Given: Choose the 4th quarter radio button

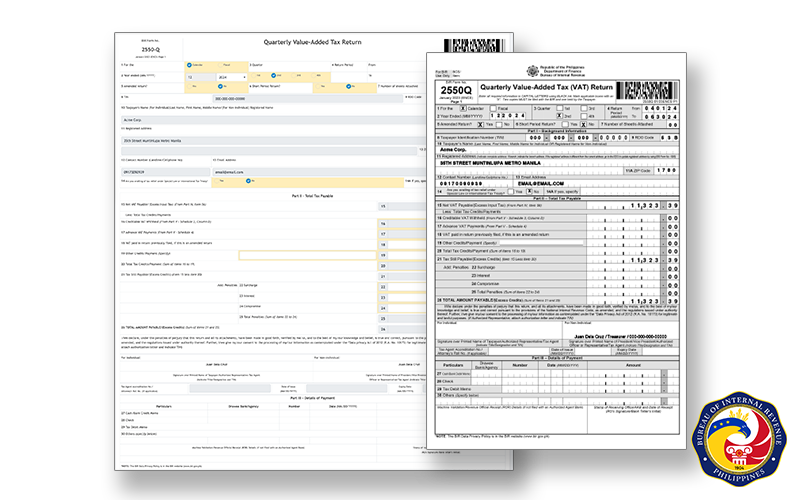Looking at the screenshot, I should 313,76.
